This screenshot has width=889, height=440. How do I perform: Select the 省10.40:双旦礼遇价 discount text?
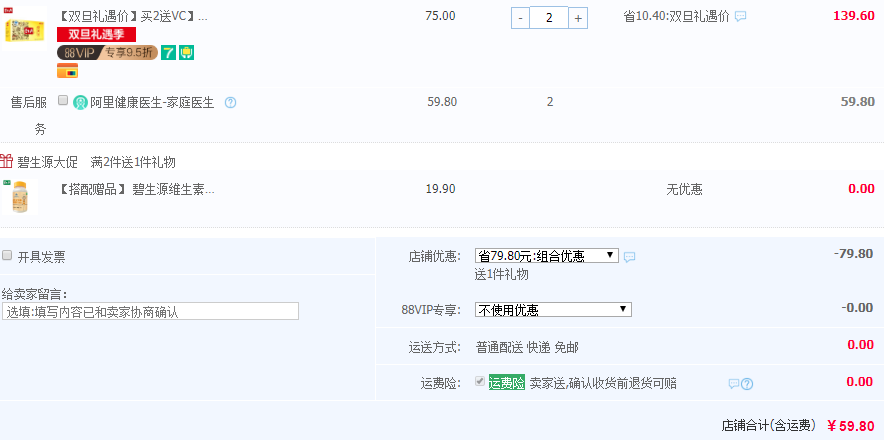tap(676, 16)
